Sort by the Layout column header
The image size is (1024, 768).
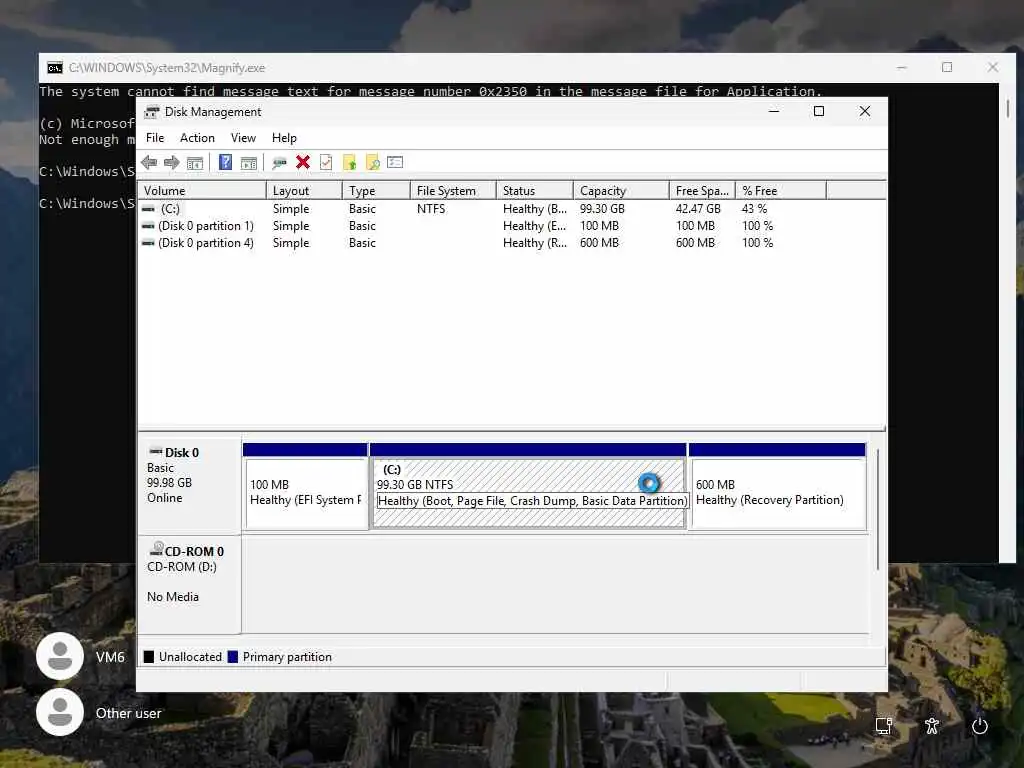click(x=304, y=191)
